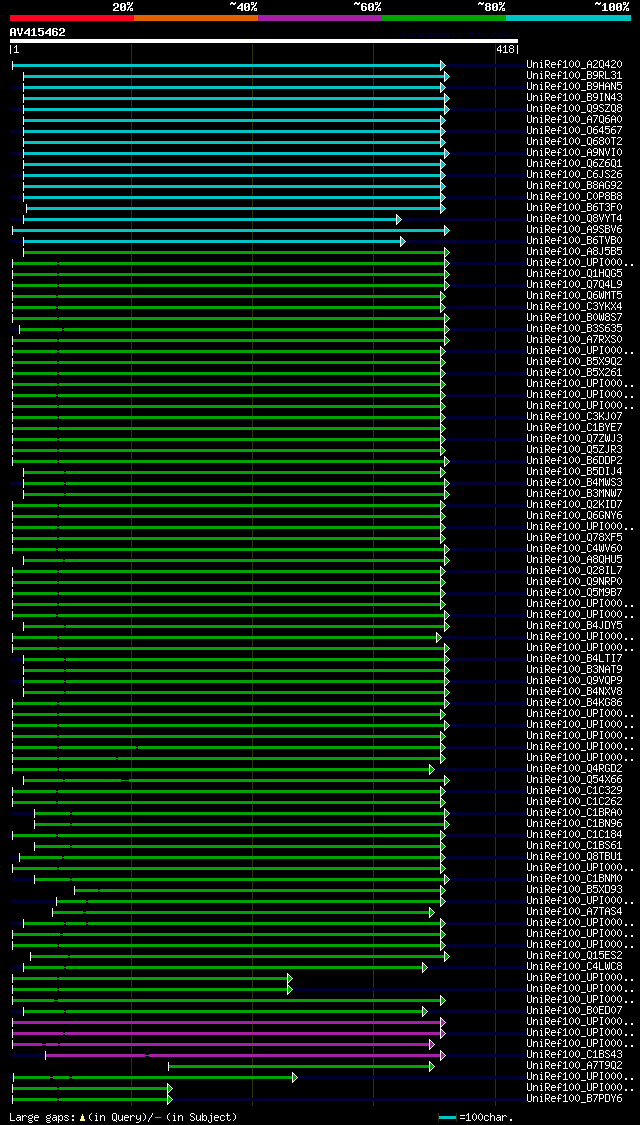Open hit UniRef100_B9RL31

tap(574, 75)
